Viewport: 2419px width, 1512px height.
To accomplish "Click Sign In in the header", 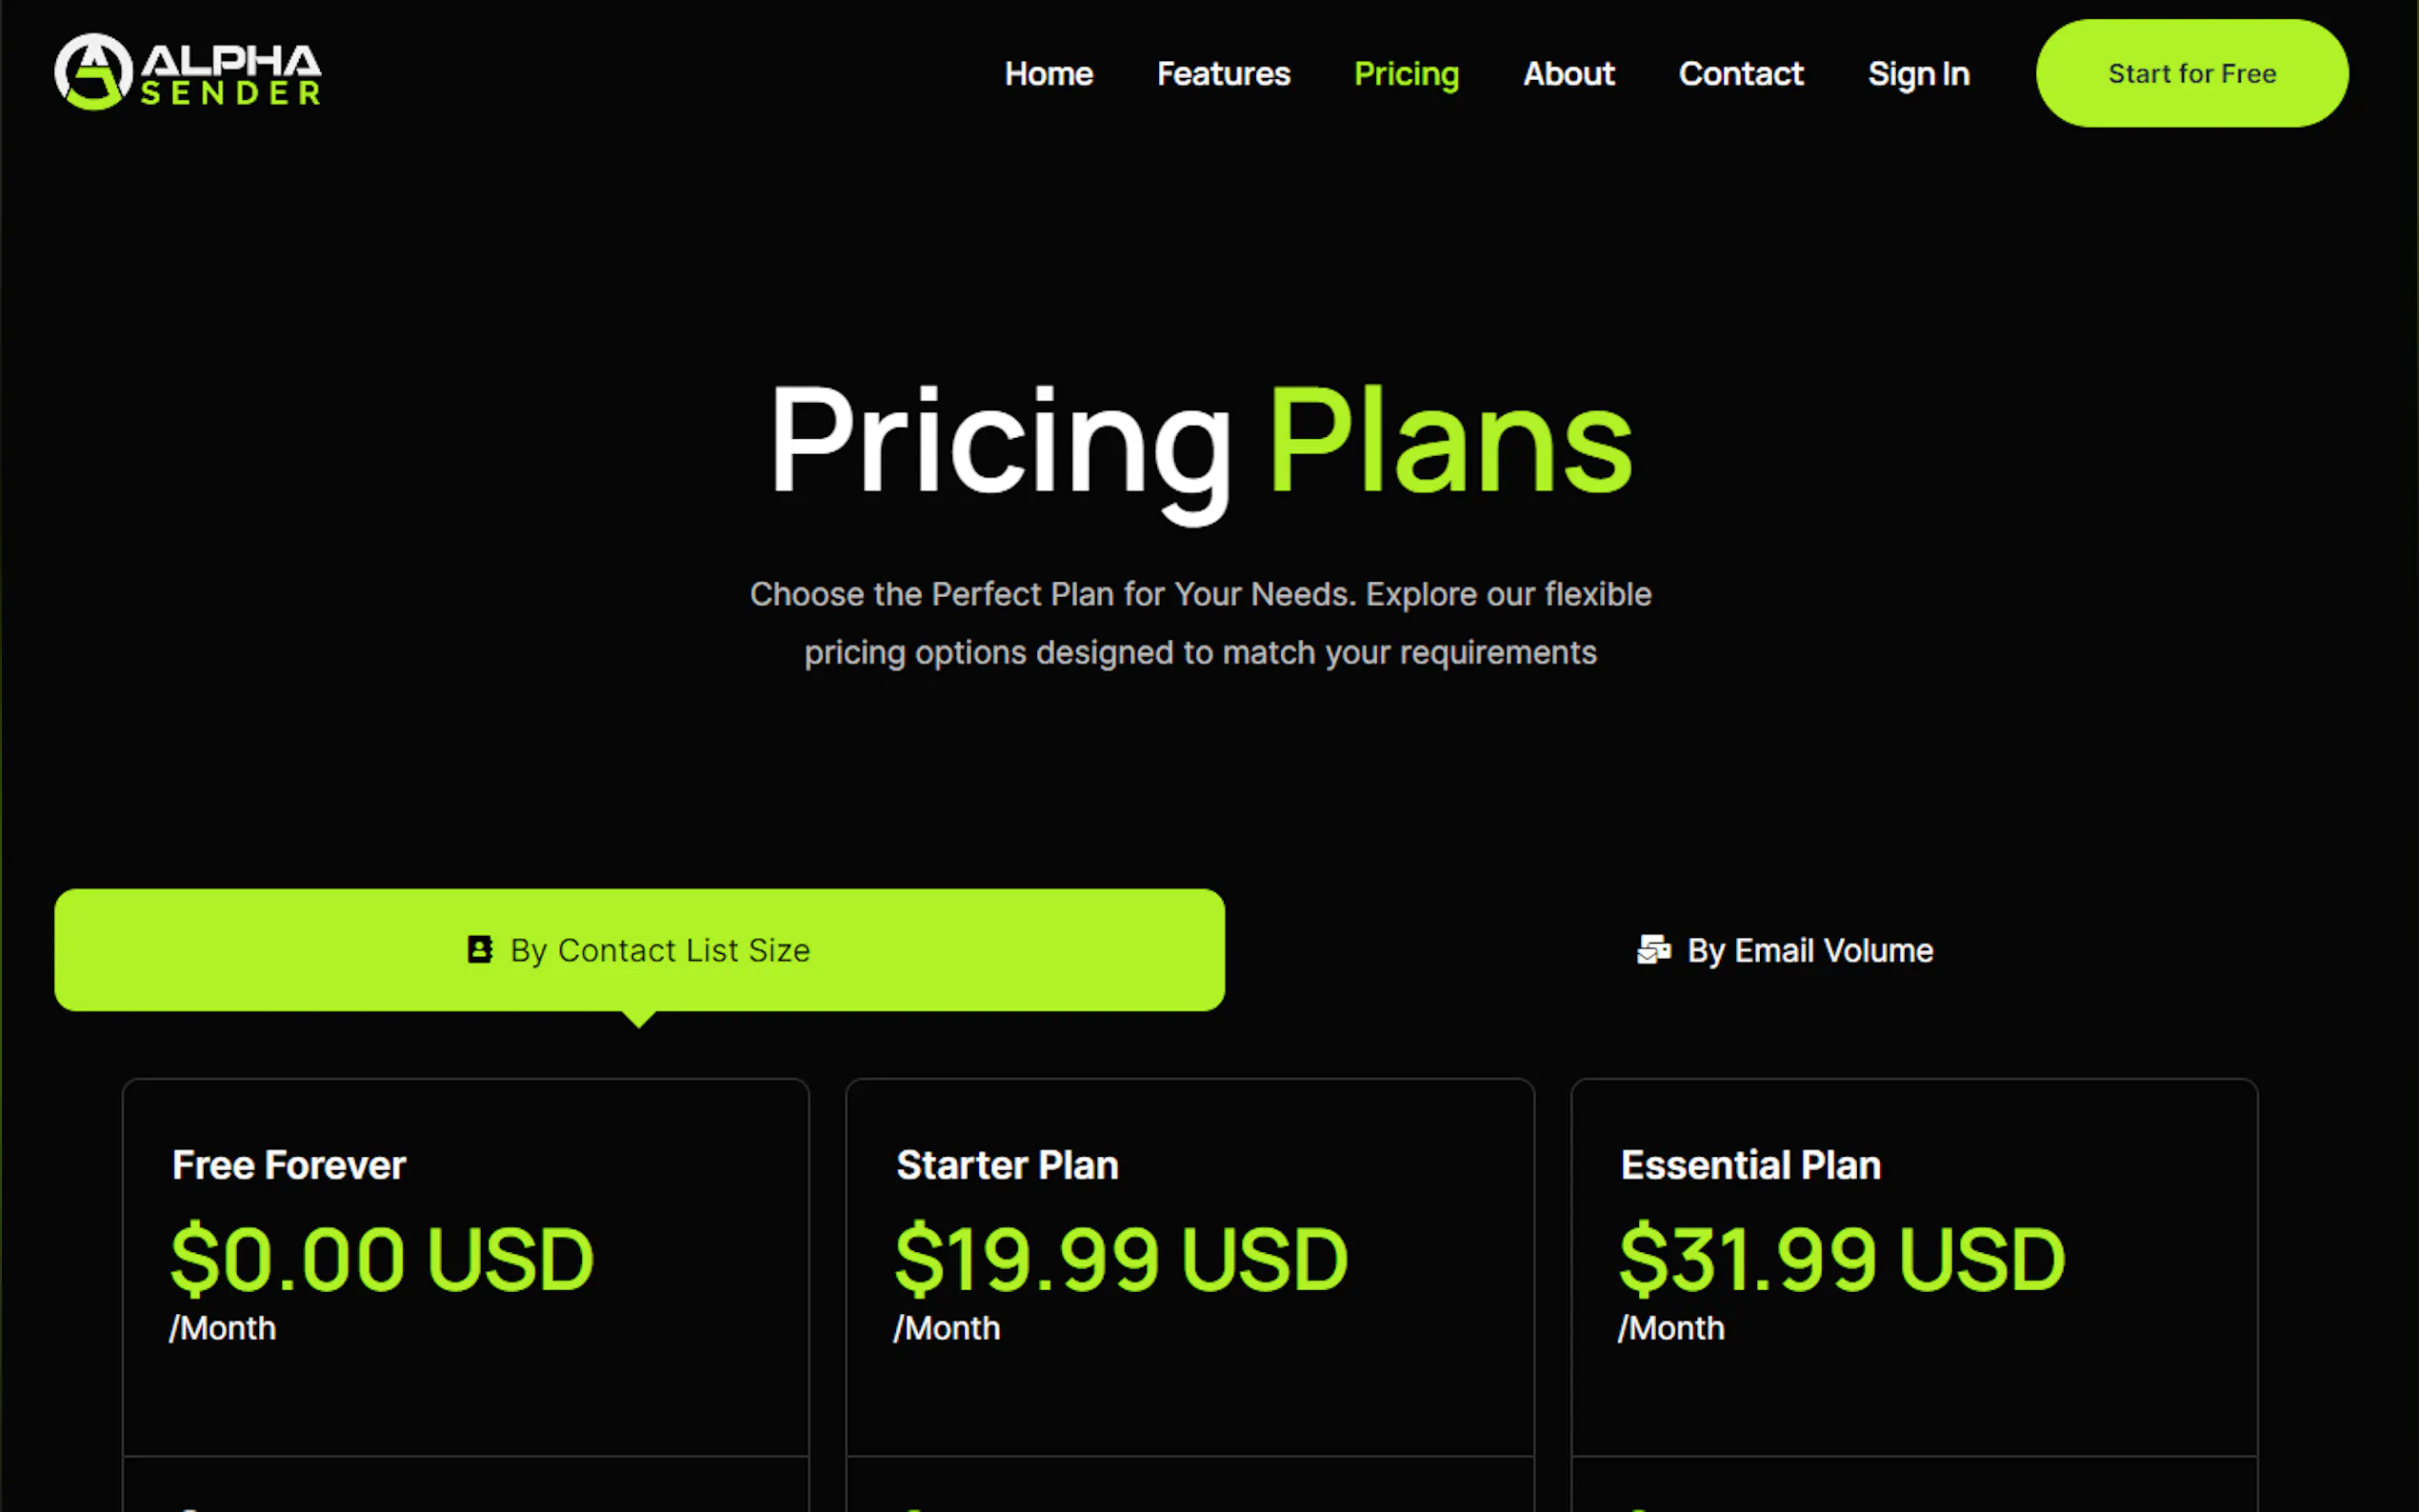I will click(x=1918, y=74).
